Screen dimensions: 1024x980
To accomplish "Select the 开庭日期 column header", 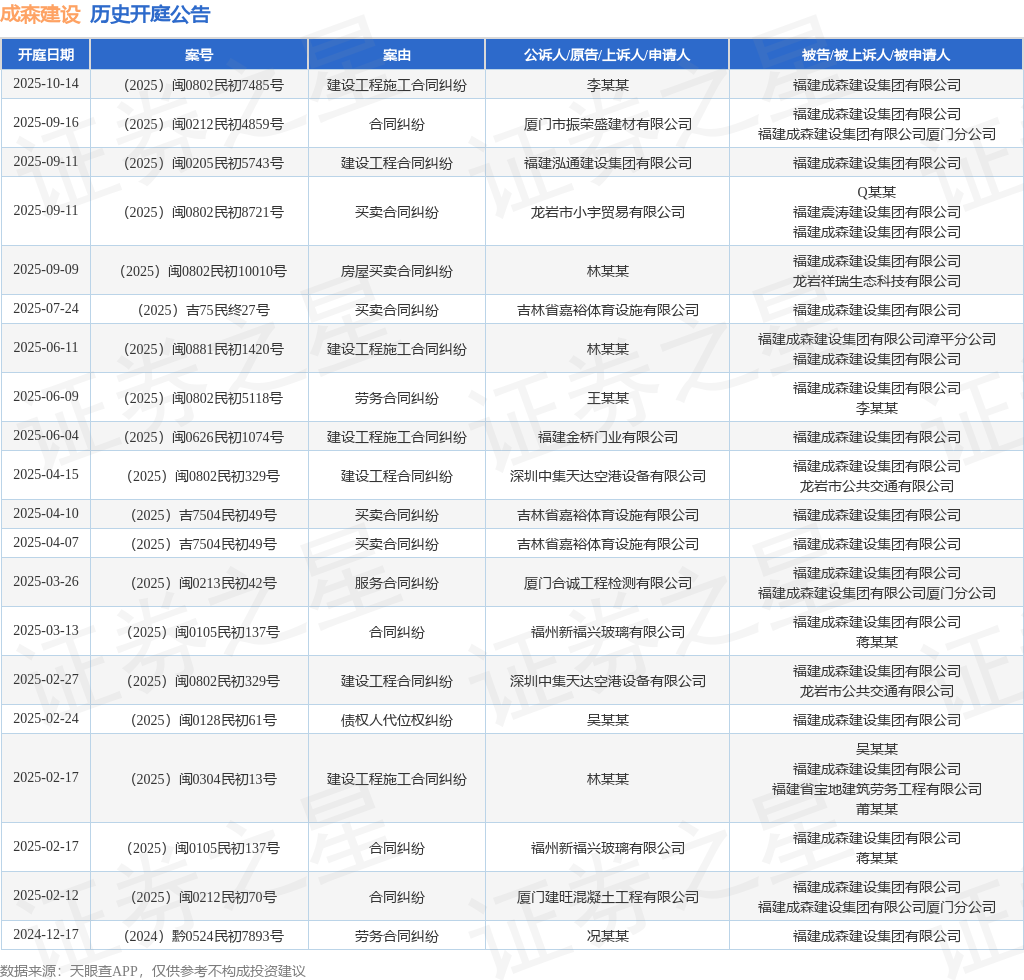I will coord(46,55).
